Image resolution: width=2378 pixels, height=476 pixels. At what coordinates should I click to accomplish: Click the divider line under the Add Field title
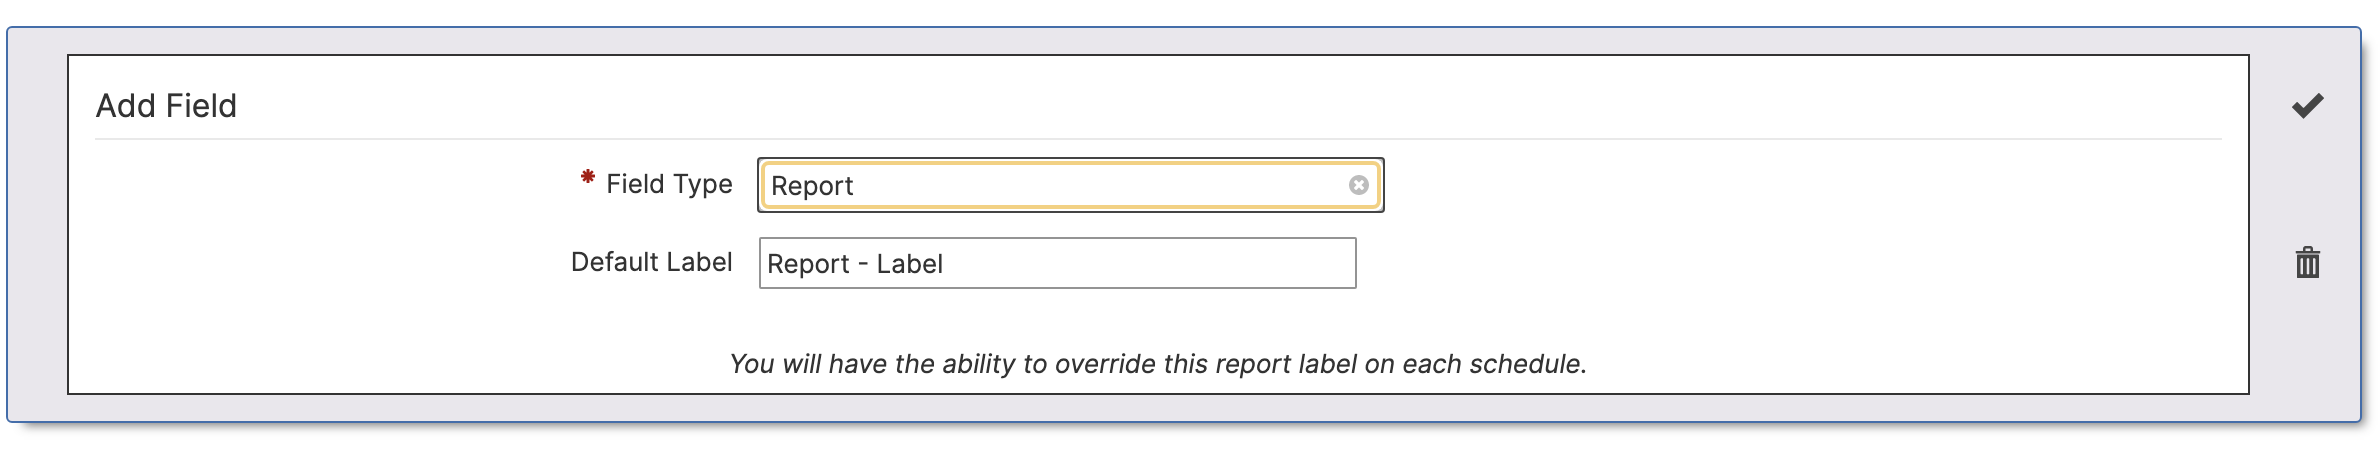click(1158, 139)
